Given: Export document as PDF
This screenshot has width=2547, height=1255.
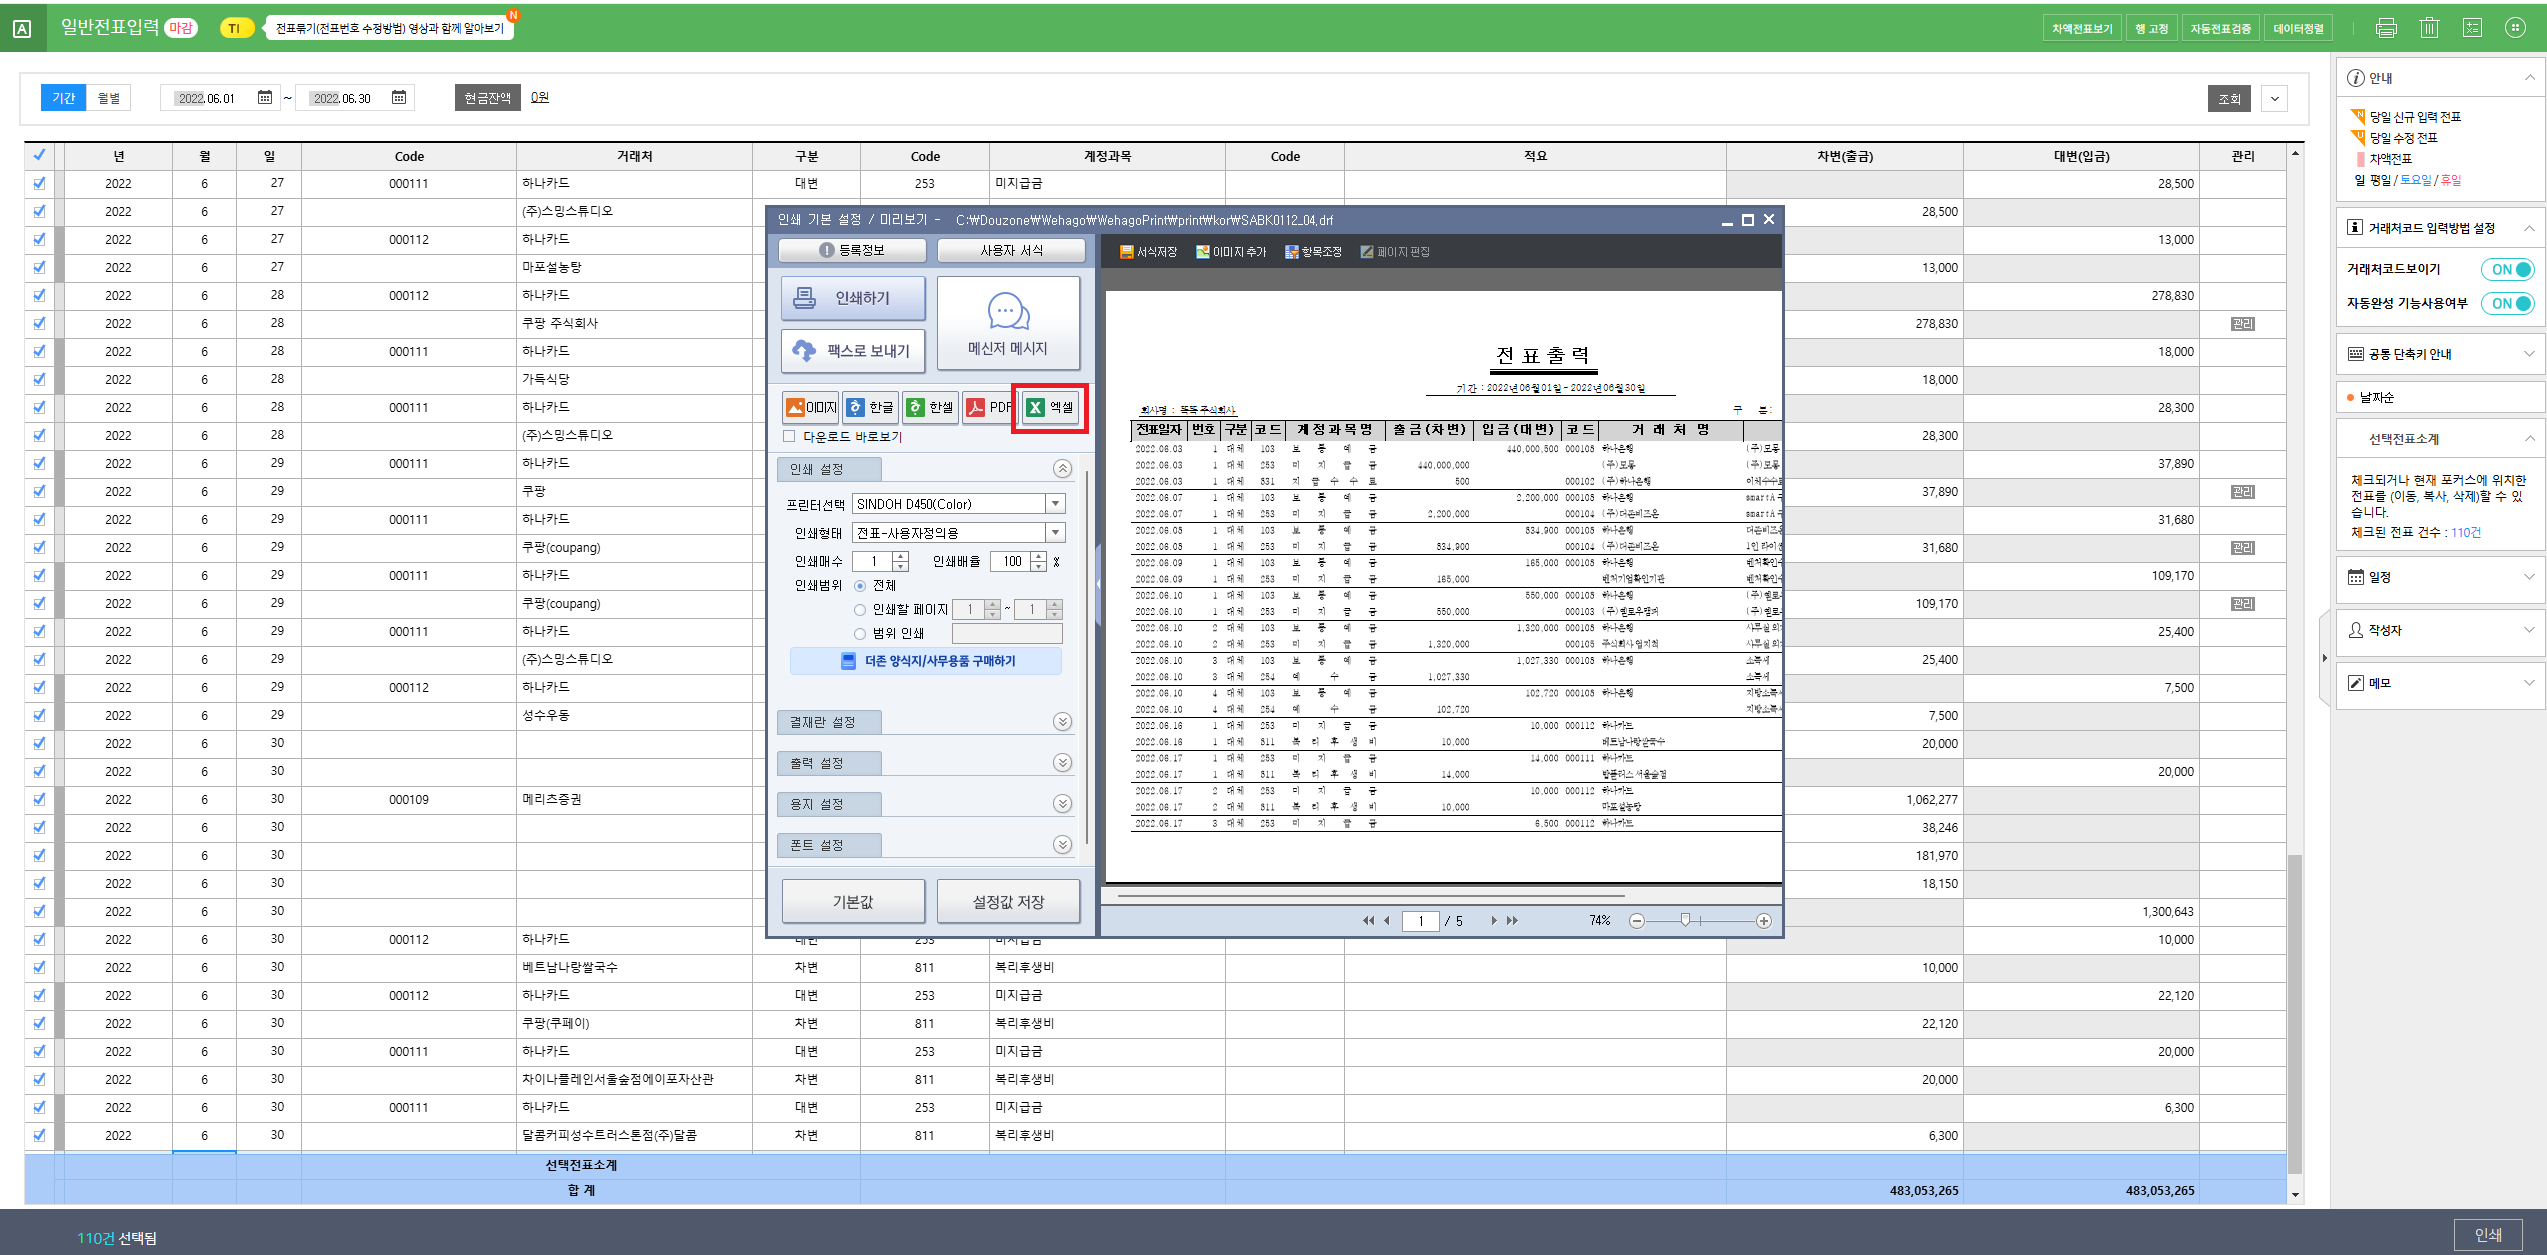Looking at the screenshot, I should [x=988, y=408].
